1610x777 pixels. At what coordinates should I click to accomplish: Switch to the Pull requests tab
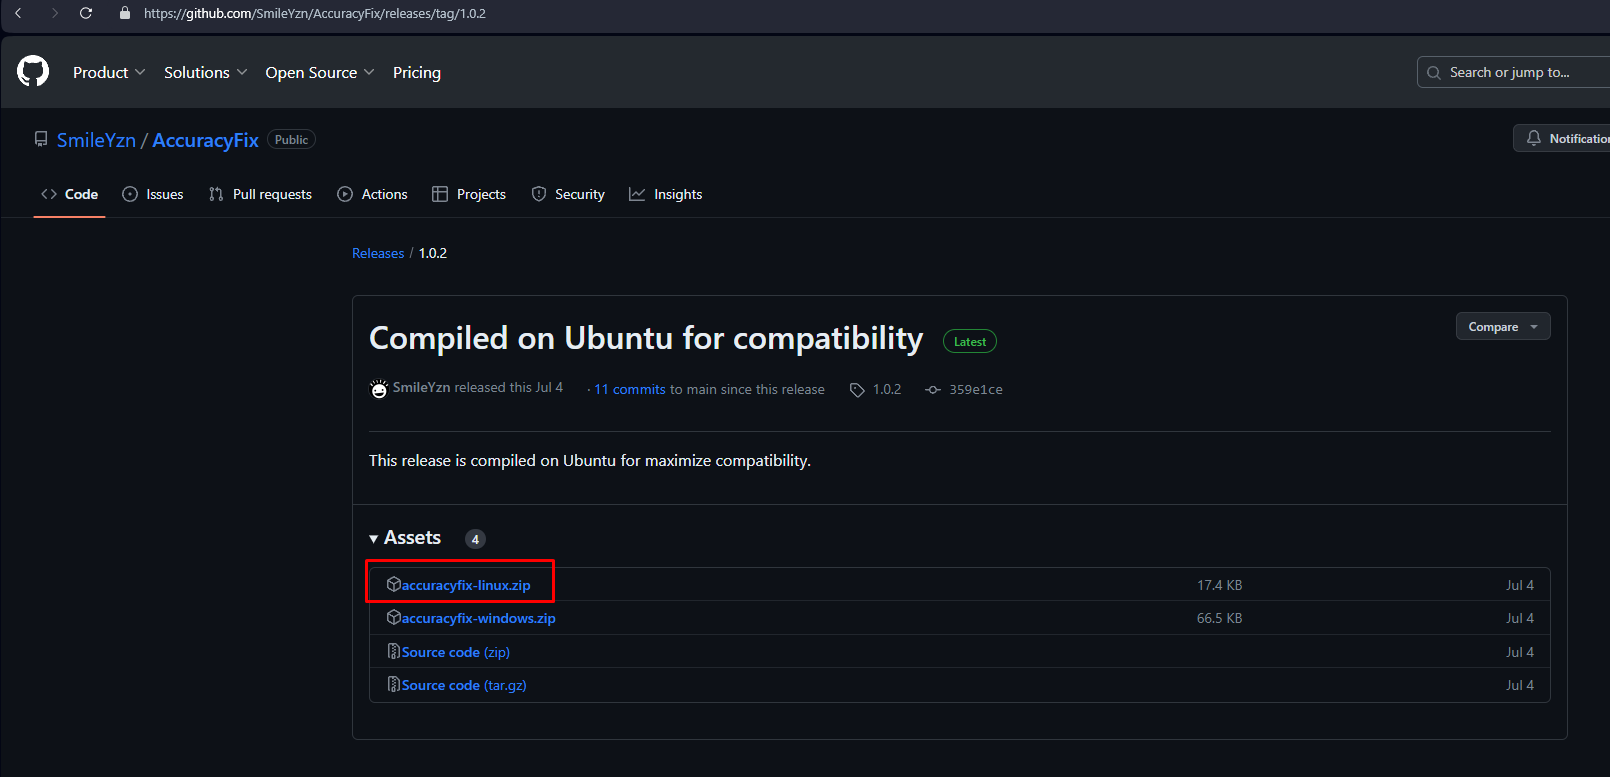pos(260,194)
